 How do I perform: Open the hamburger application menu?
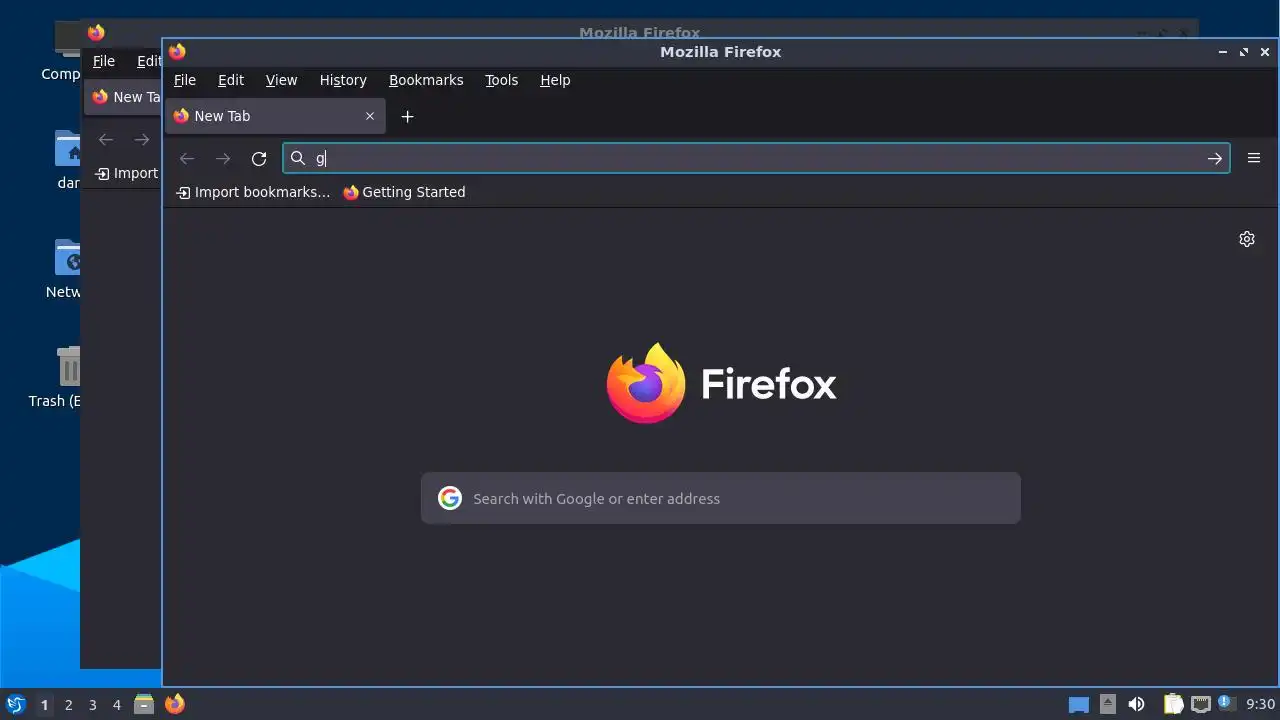[1254, 158]
